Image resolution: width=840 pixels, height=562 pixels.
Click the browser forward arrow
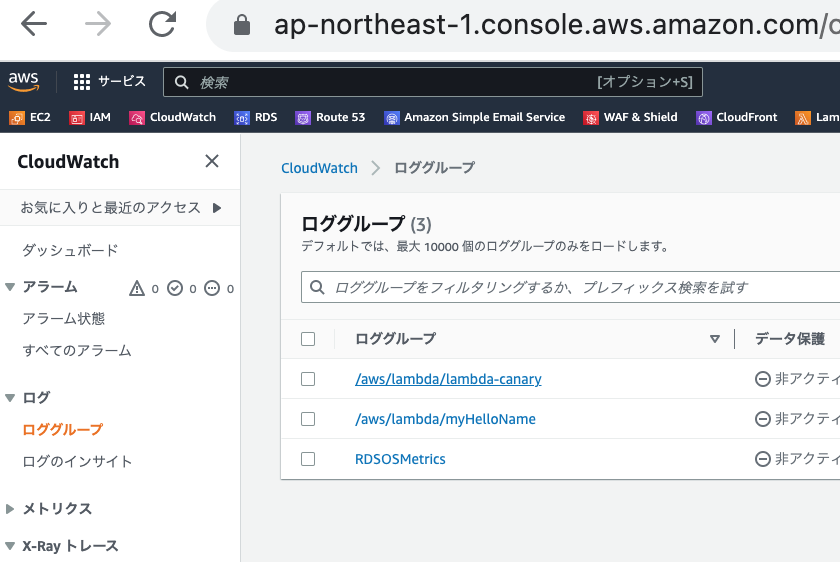(x=98, y=24)
